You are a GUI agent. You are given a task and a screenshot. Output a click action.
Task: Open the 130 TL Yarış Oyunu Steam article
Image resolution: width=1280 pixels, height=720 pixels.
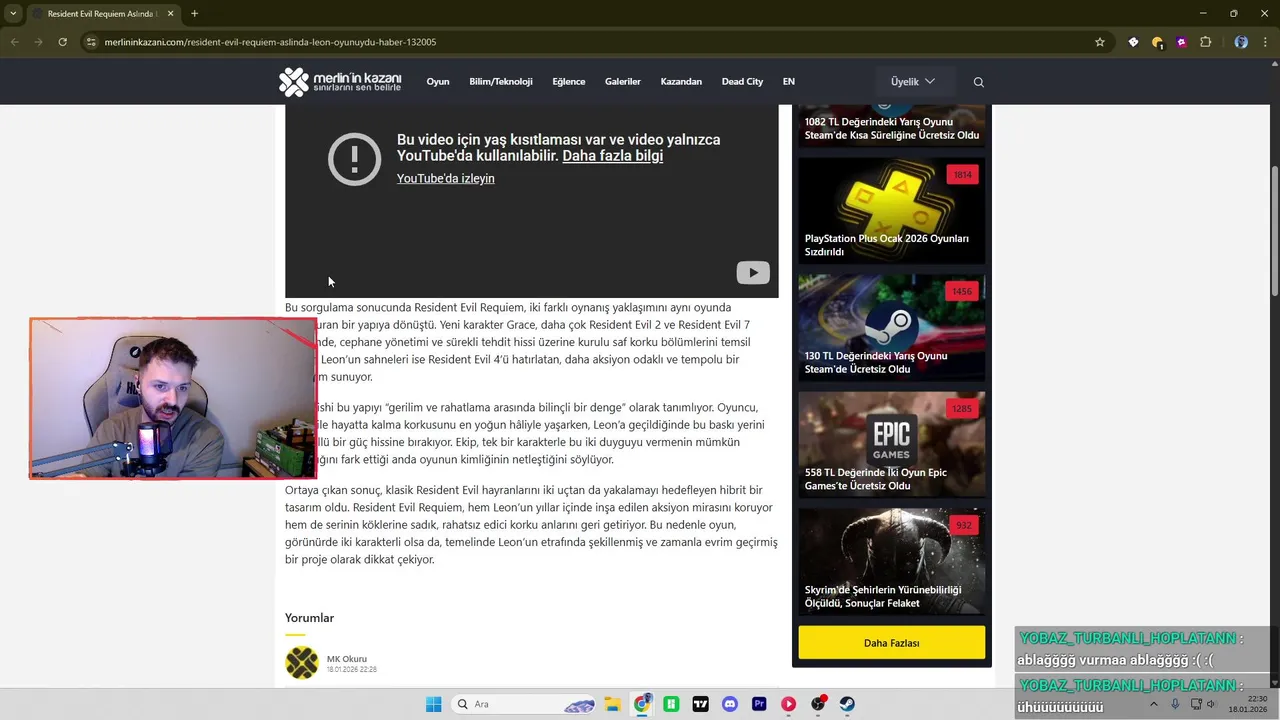tap(892, 328)
